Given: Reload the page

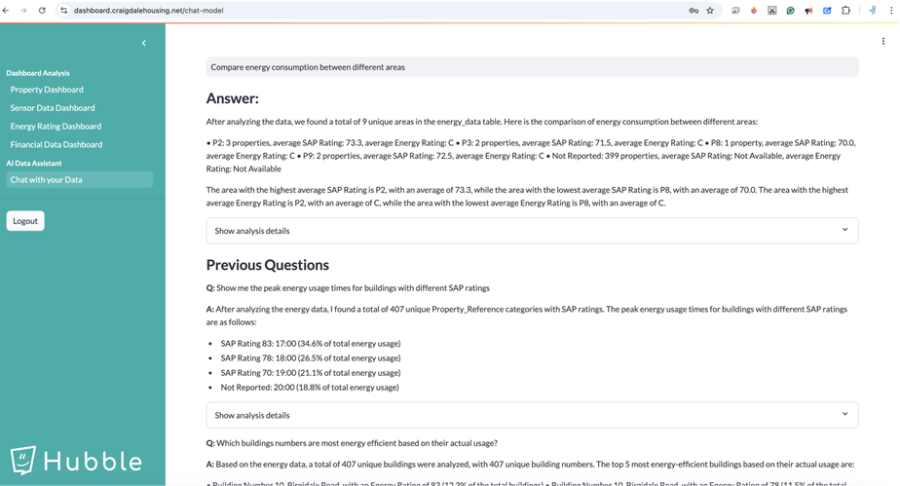Looking at the screenshot, I should click(42, 10).
